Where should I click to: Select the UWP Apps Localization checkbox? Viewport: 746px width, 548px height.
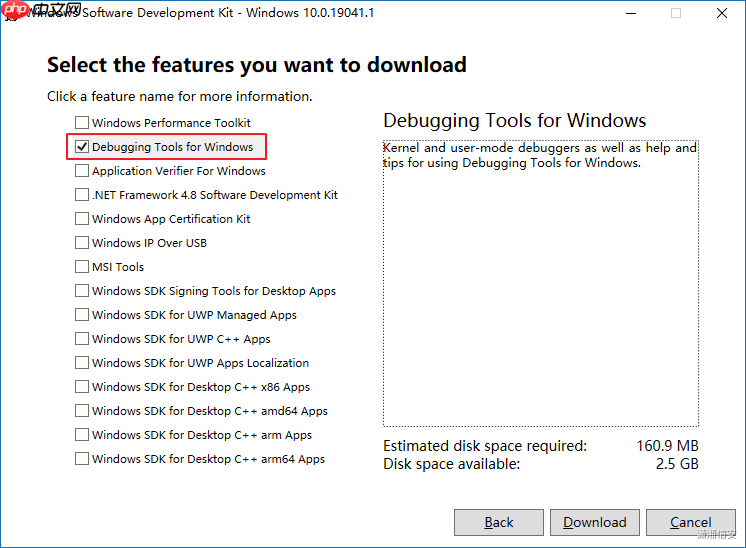pos(82,362)
